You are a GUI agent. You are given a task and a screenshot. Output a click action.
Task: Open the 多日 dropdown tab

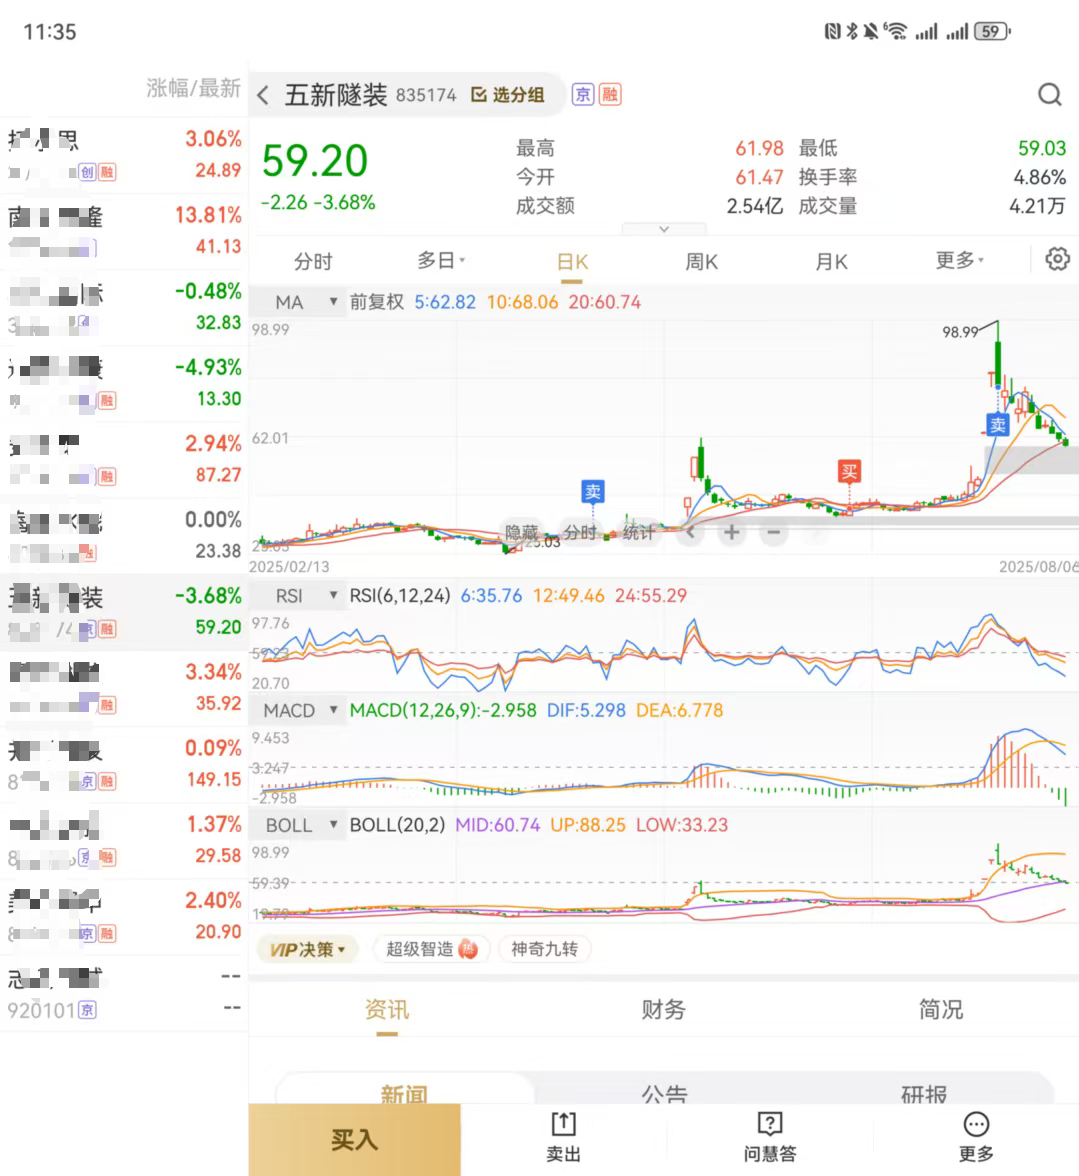pyautogui.click(x=441, y=261)
